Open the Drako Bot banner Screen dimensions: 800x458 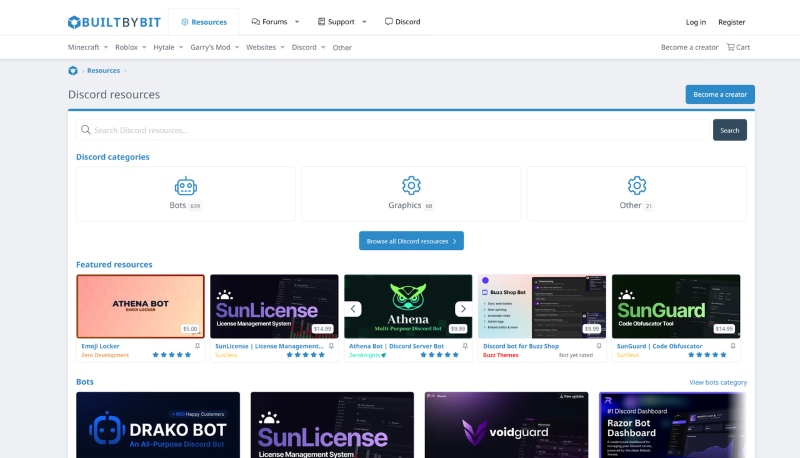pyautogui.click(x=158, y=425)
